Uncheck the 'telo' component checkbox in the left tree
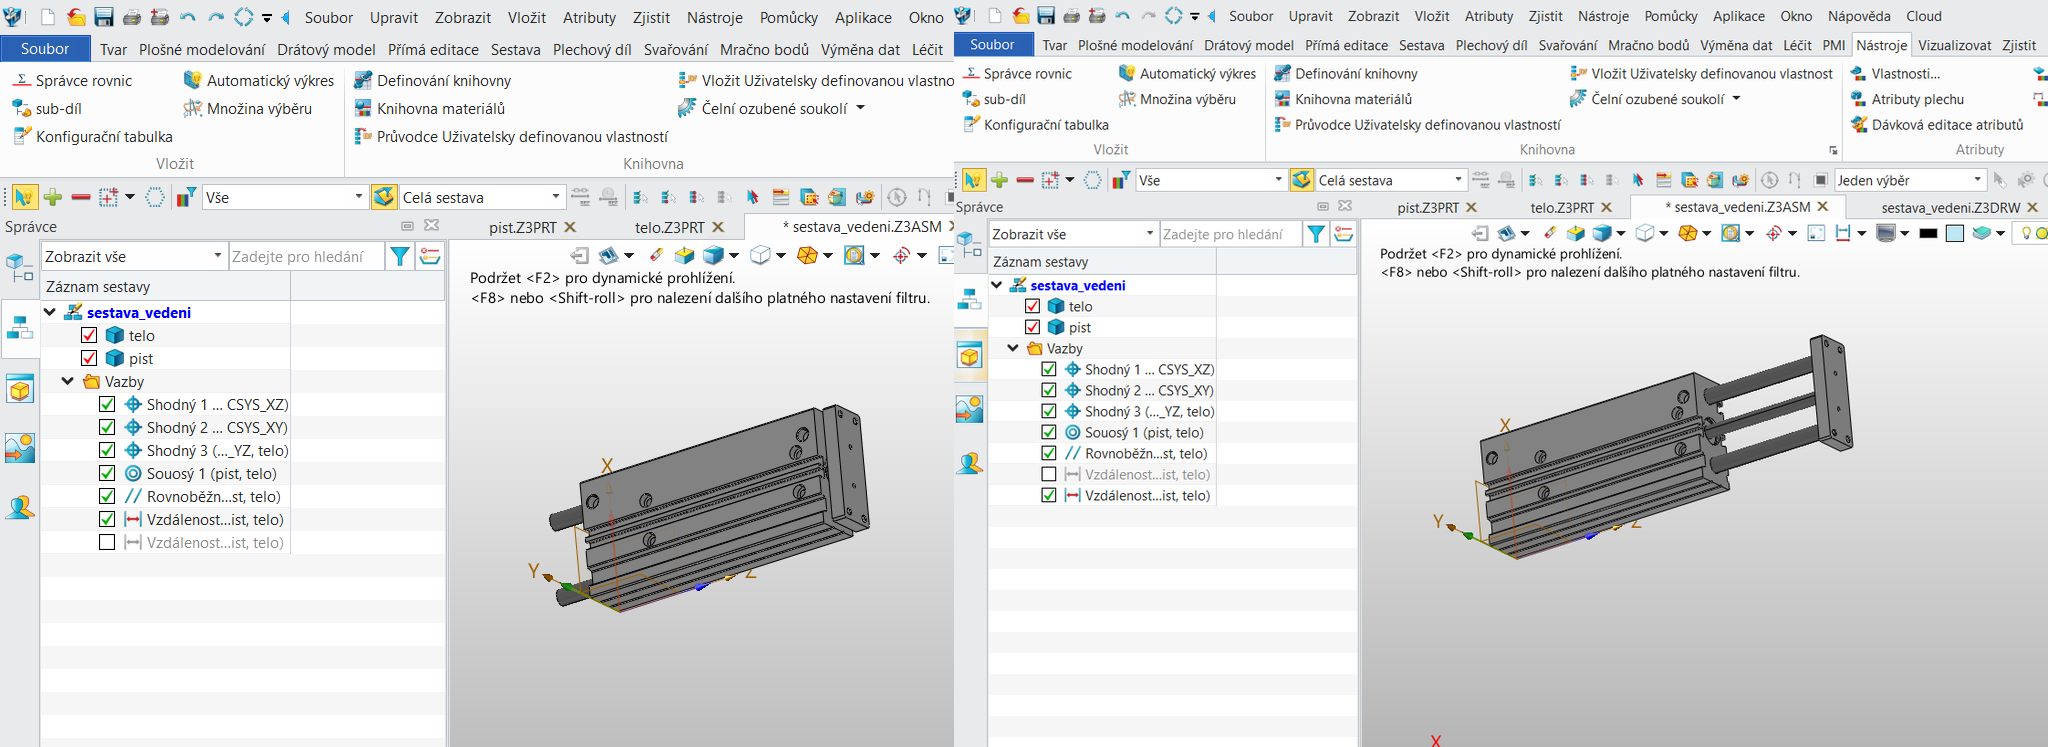Viewport: 2048px width, 747px height. (x=89, y=335)
